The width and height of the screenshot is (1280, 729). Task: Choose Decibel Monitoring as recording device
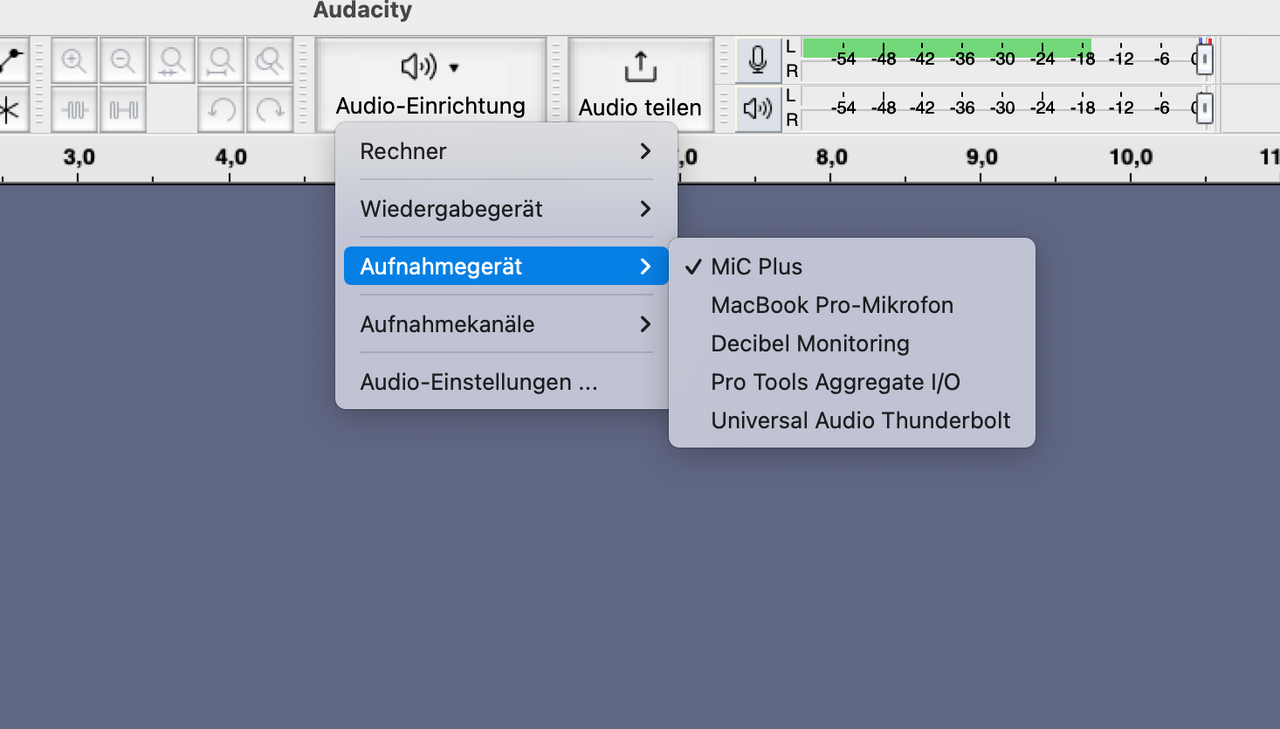pos(852,343)
